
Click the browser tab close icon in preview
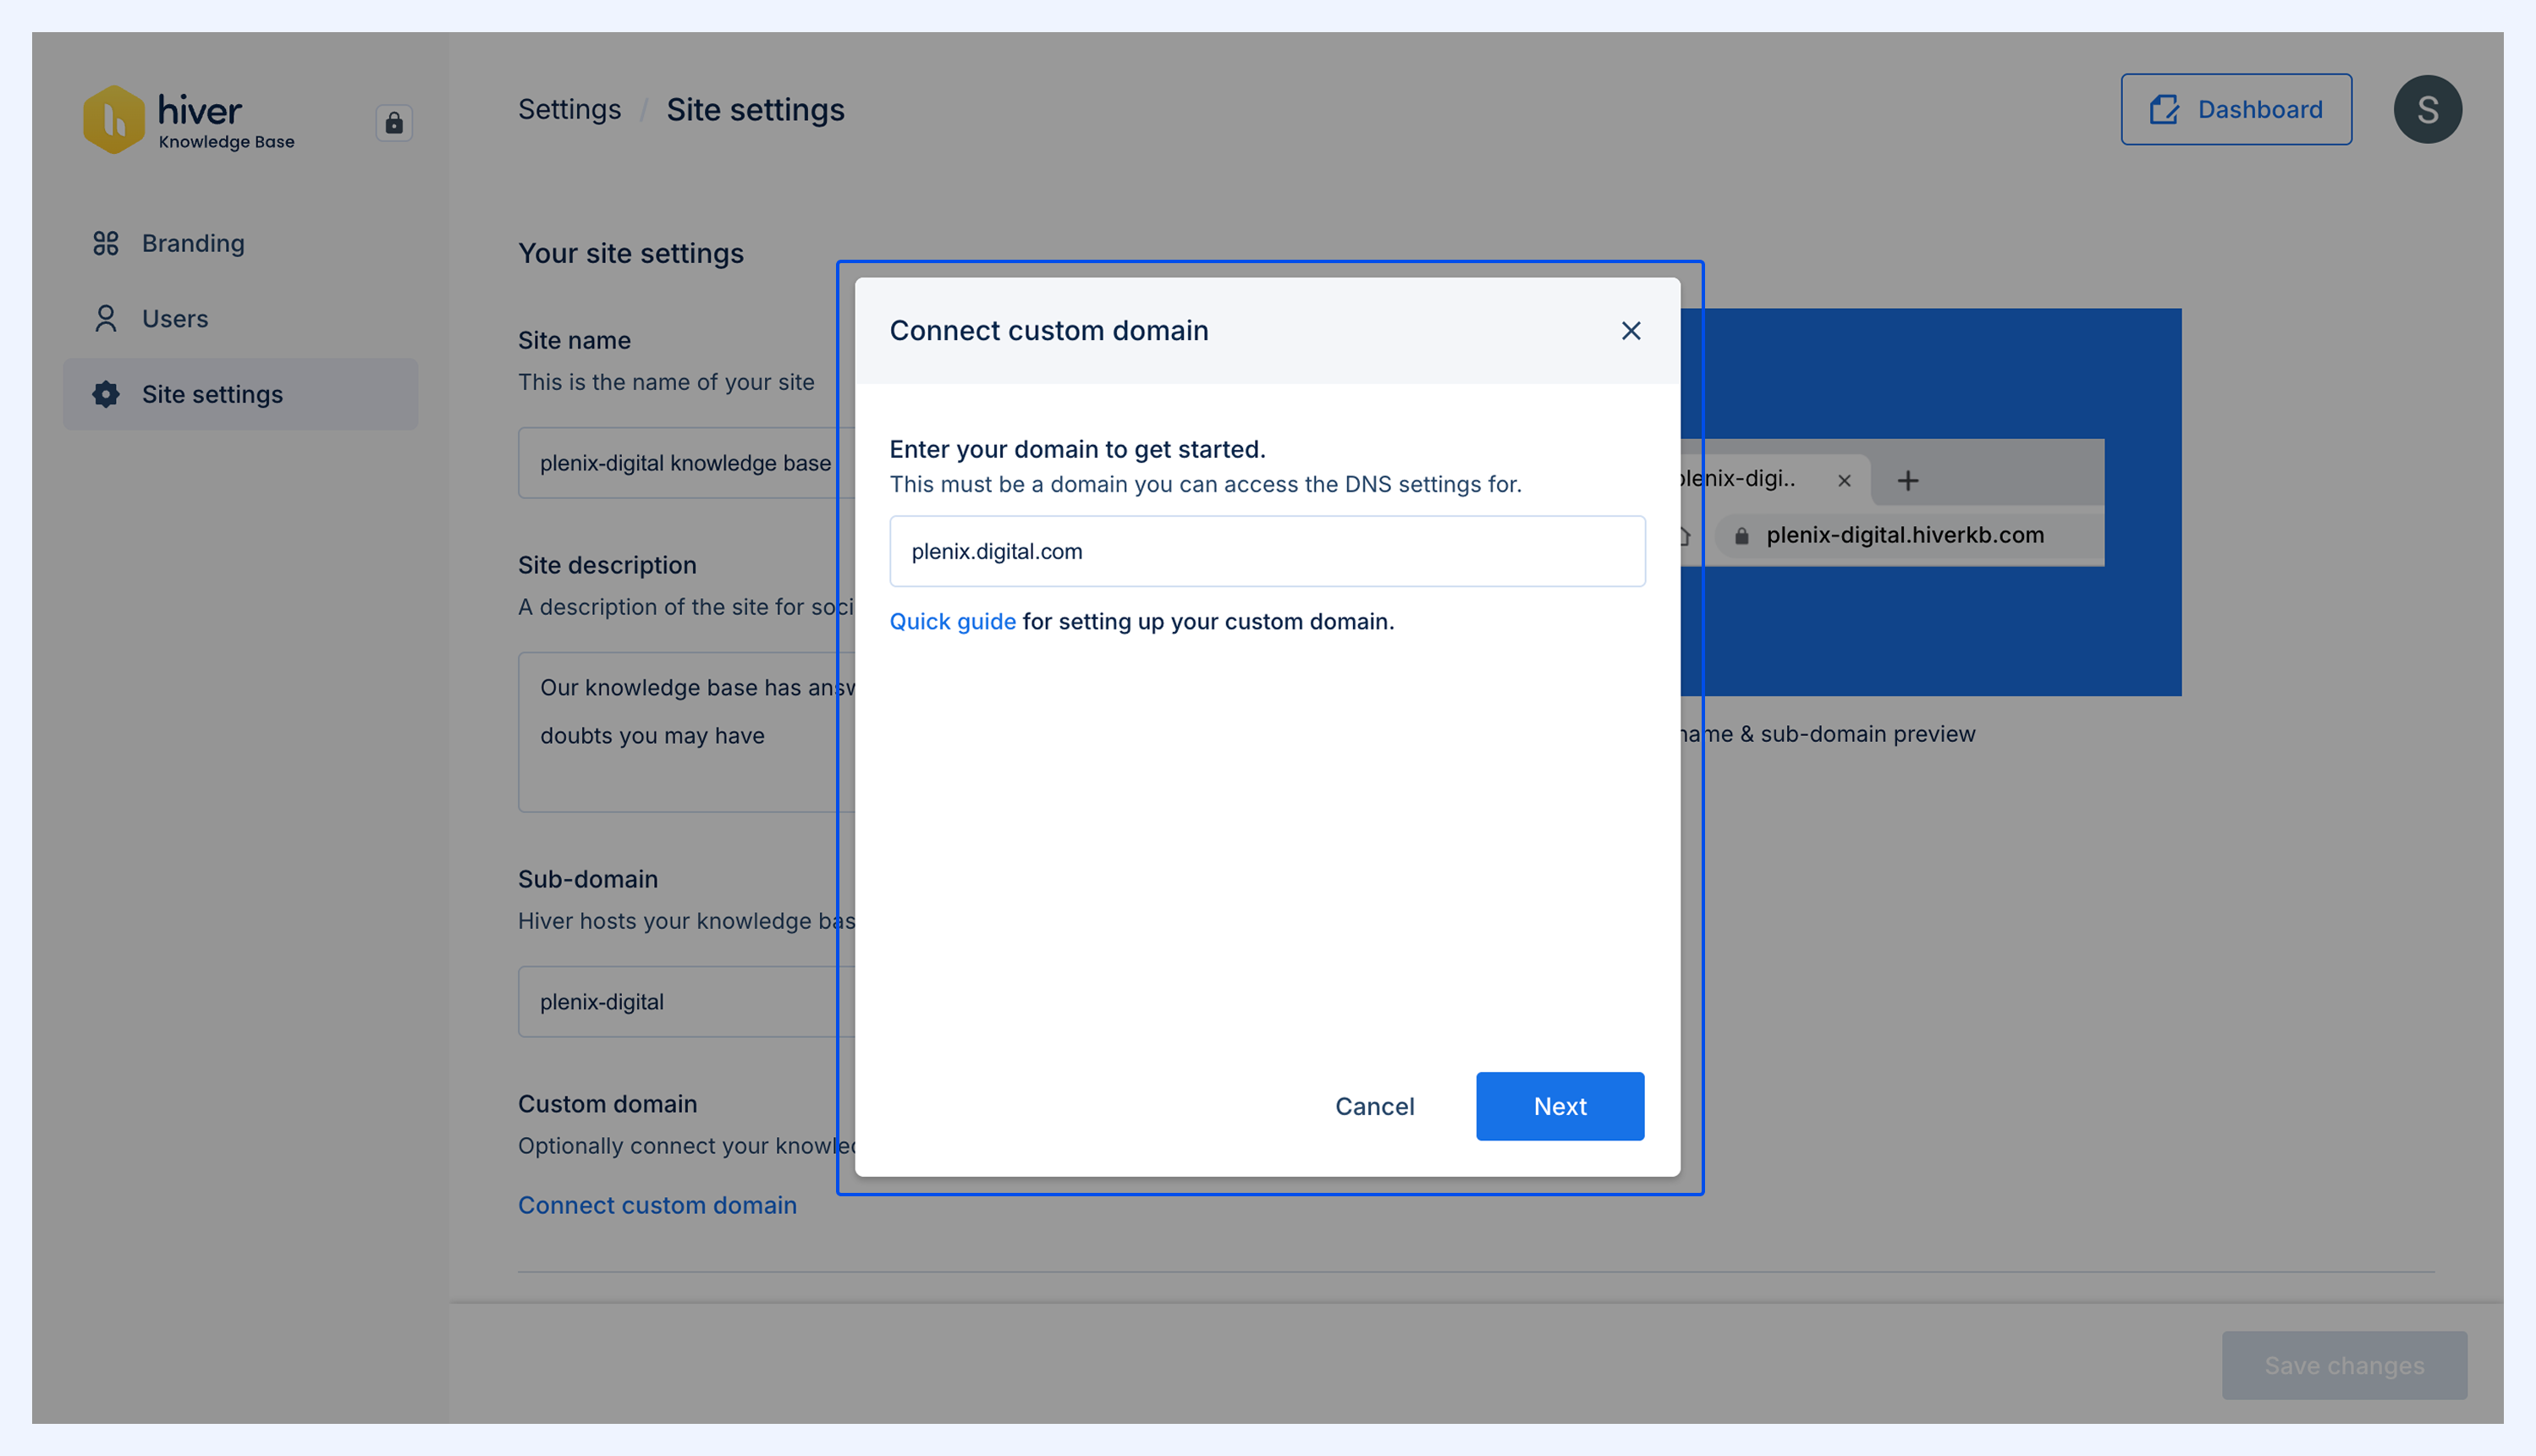click(1844, 480)
